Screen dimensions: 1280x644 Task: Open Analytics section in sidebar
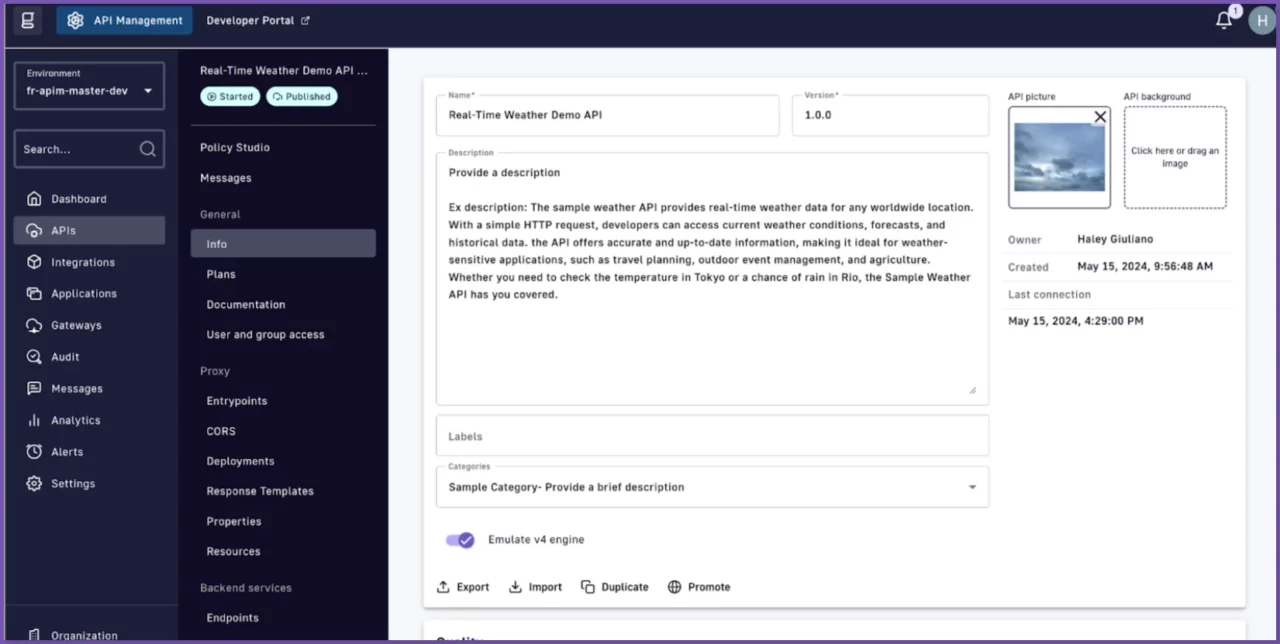point(75,420)
